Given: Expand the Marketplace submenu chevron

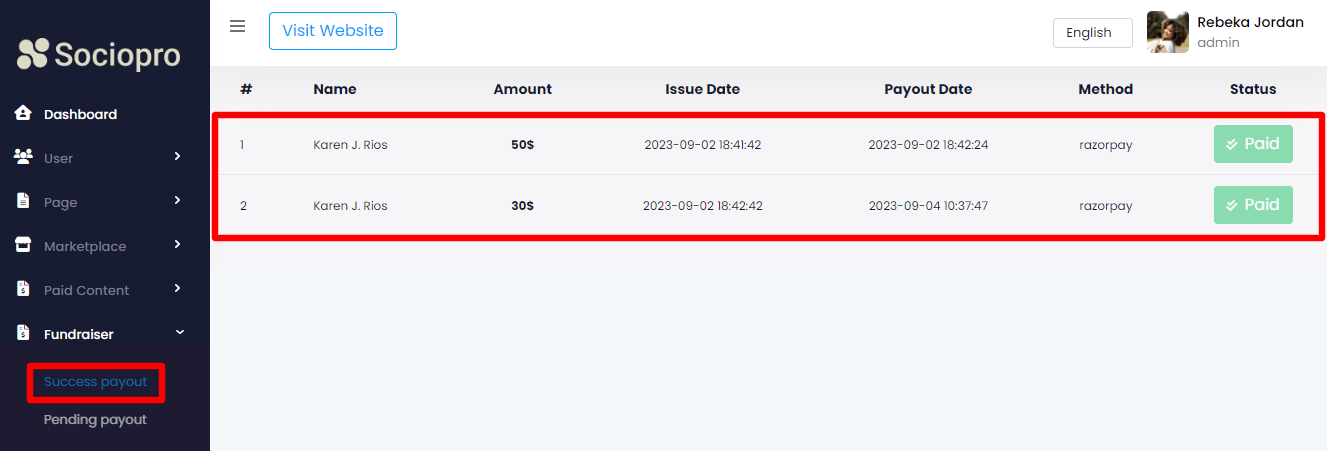Looking at the screenshot, I should pos(177,244).
